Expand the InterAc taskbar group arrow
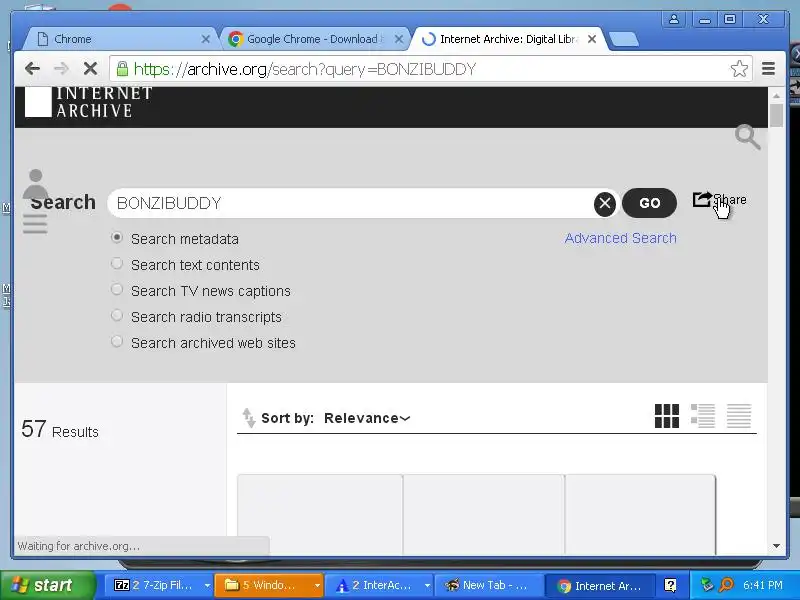Viewport: 800px width, 600px height. (x=427, y=585)
